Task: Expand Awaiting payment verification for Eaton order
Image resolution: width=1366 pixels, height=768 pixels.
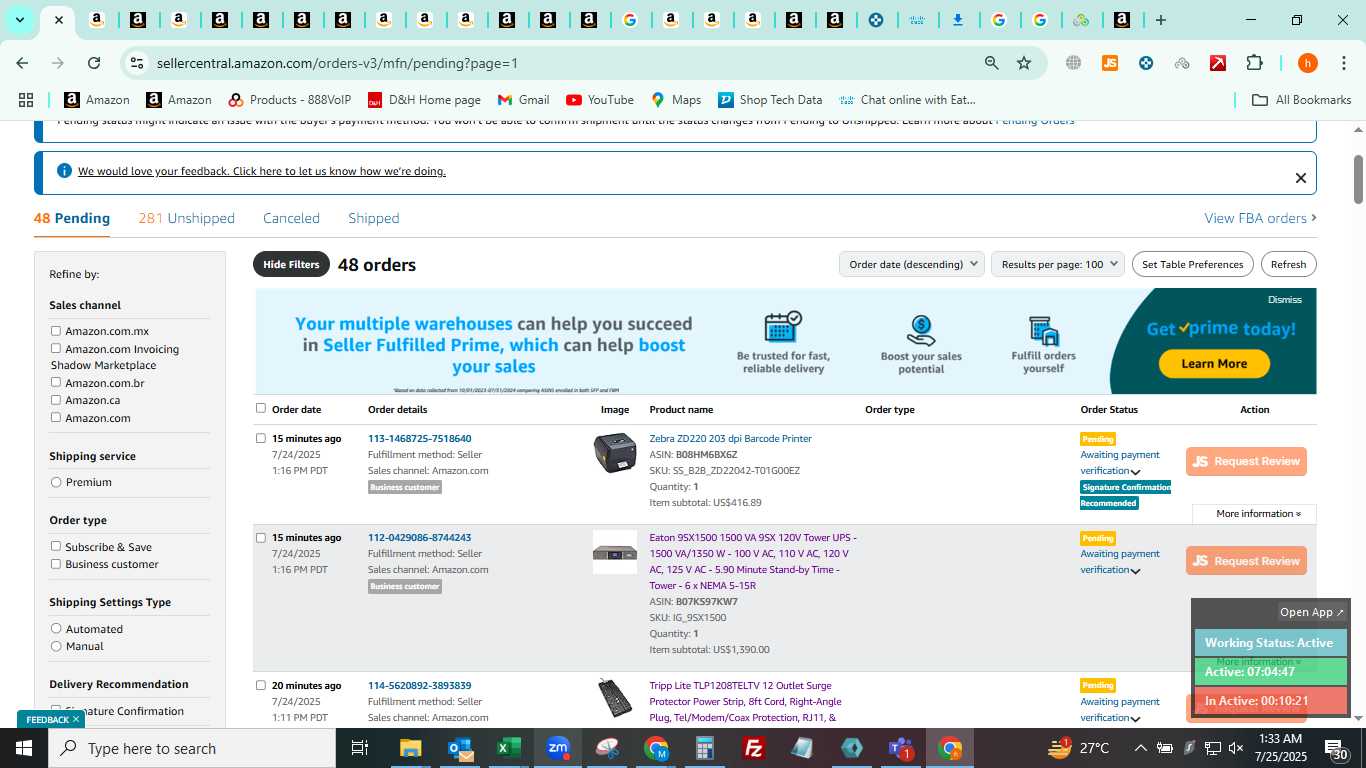Action: click(x=1136, y=571)
